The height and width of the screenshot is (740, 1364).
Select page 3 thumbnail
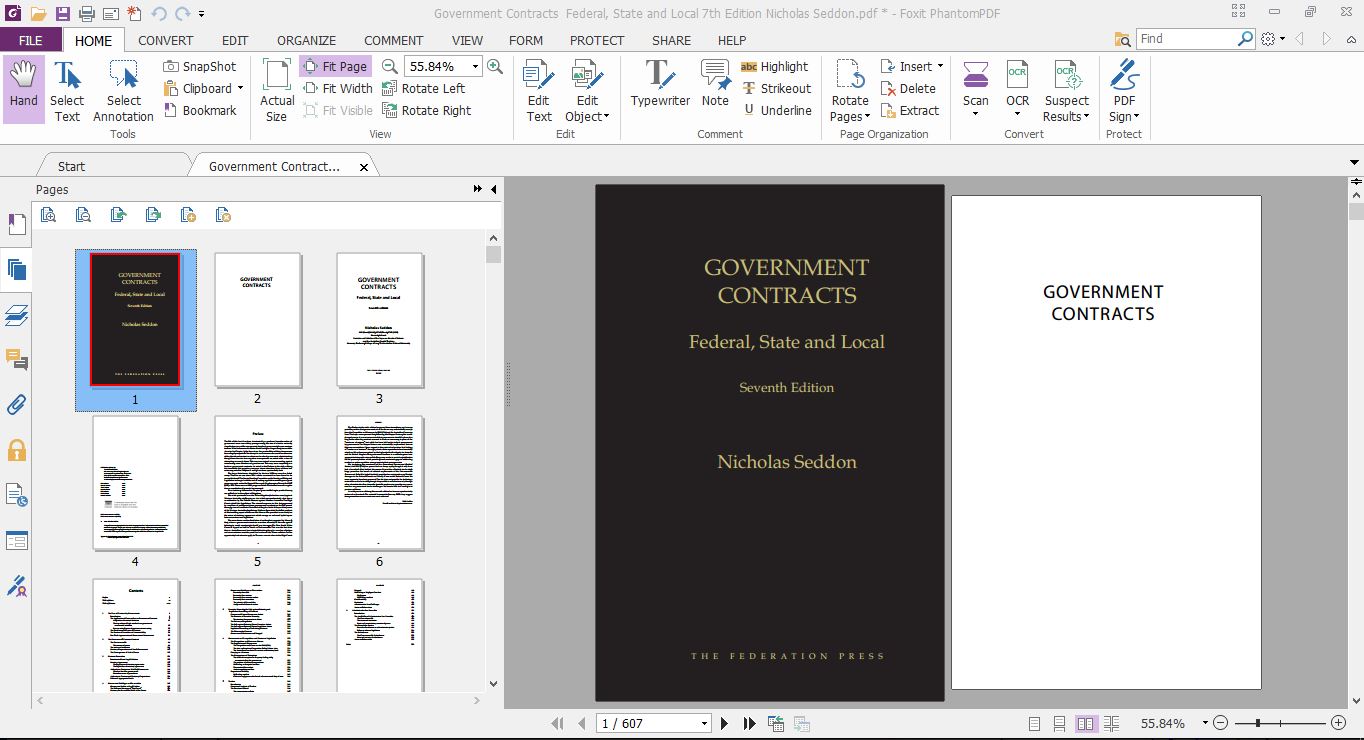coord(379,320)
